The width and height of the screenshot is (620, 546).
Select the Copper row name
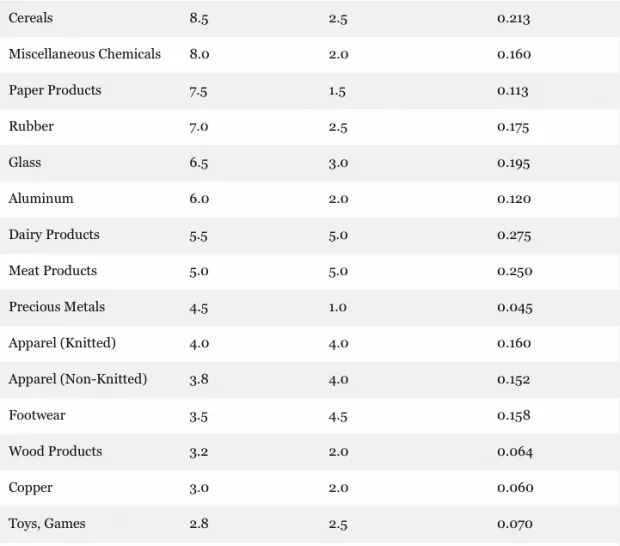pos(31,487)
